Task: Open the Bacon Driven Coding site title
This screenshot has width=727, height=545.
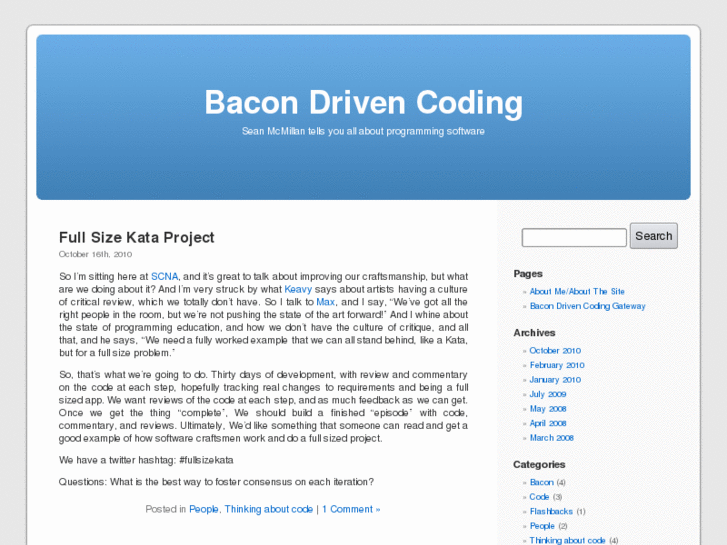Action: tap(364, 103)
